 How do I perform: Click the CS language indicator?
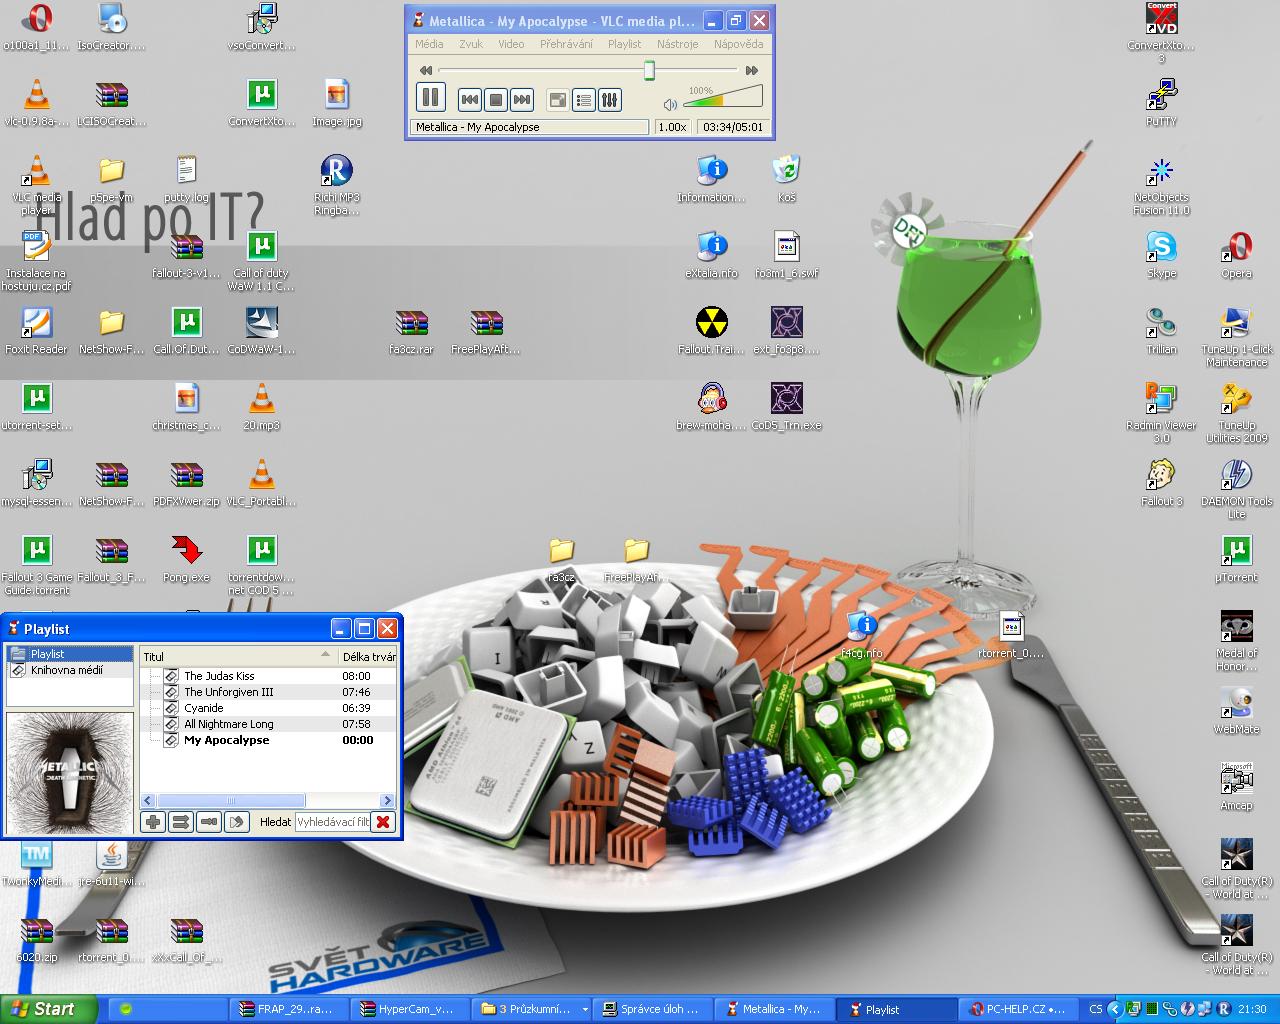coord(1096,1009)
